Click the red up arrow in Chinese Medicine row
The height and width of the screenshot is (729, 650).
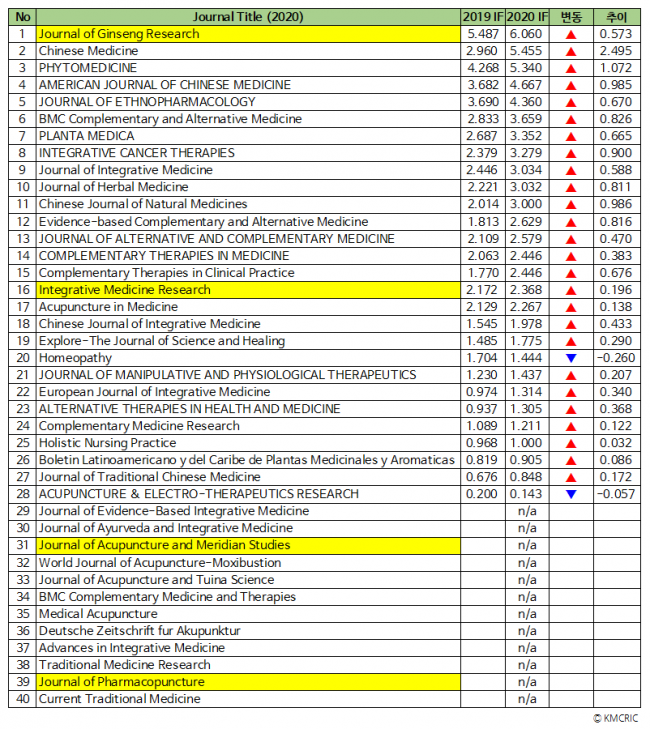pyautogui.click(x=571, y=52)
